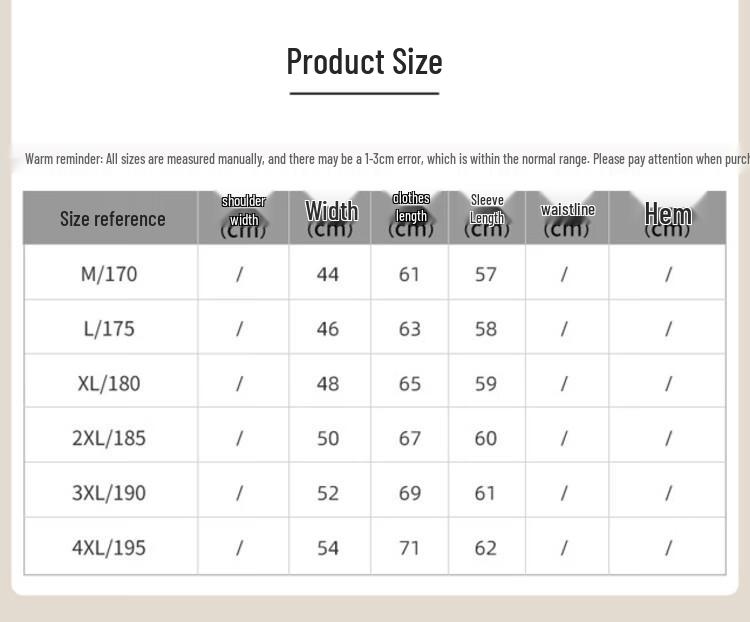Select the waistline column header

point(567,219)
